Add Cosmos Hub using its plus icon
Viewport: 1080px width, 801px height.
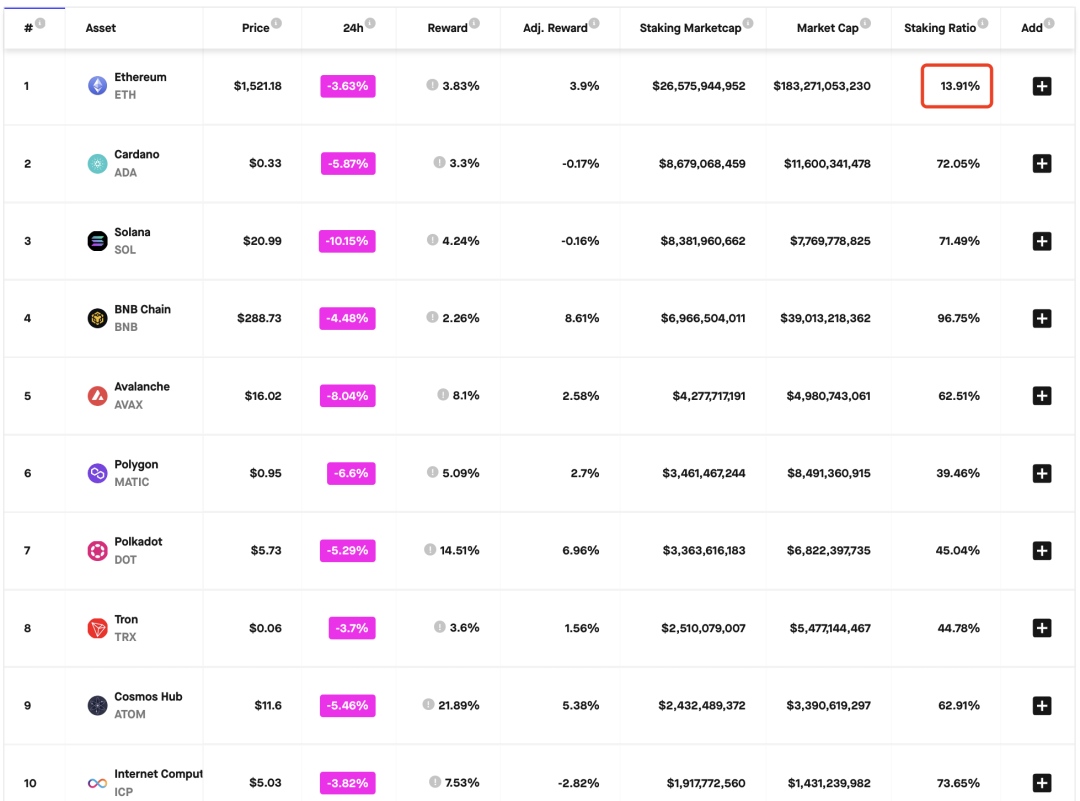[1041, 705]
